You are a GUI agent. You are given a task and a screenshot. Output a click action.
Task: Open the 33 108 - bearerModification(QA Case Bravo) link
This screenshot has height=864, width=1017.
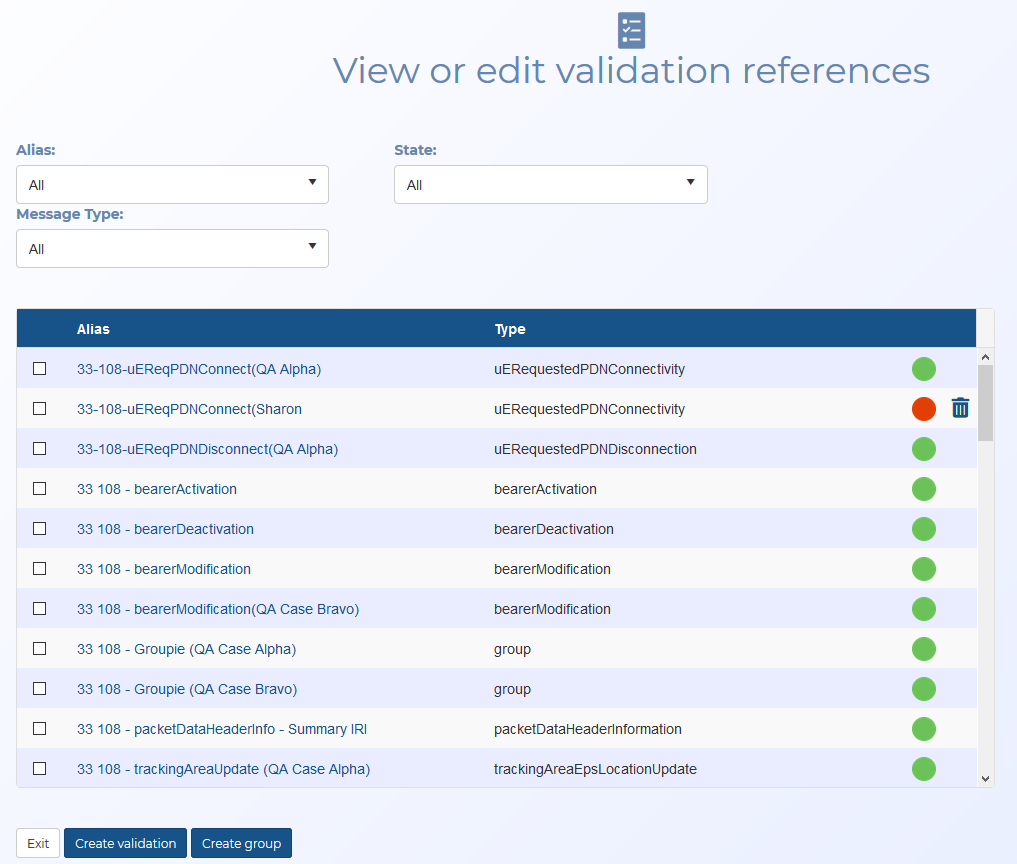(217, 609)
